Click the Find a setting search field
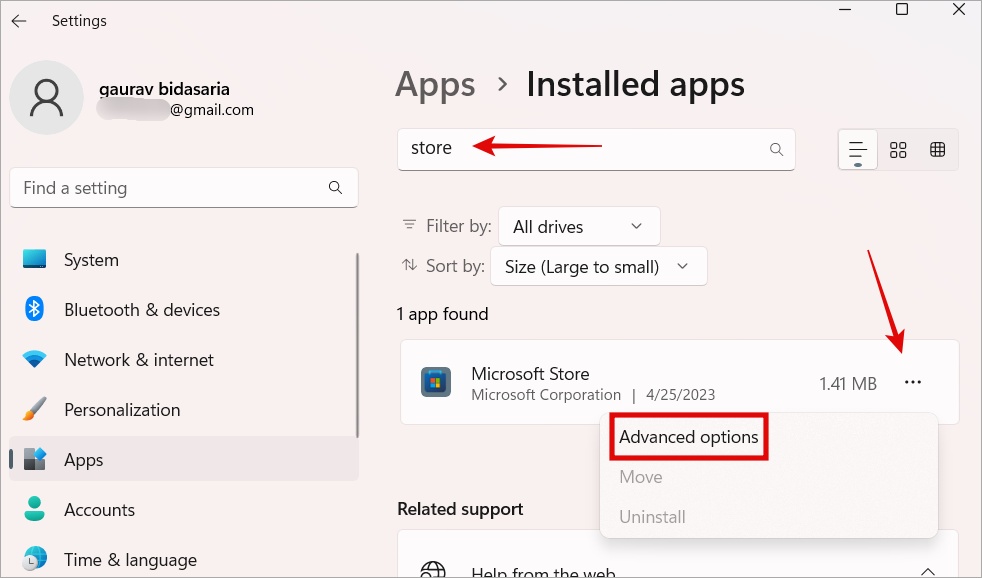This screenshot has height=578, width=982. tap(170, 188)
